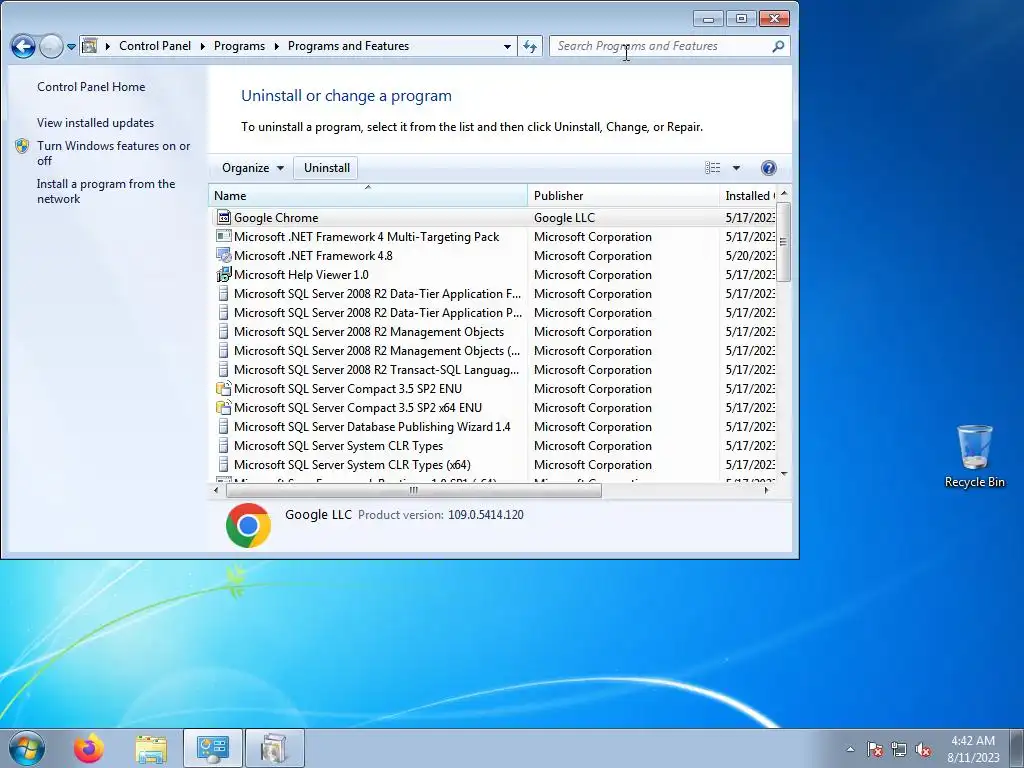The width and height of the screenshot is (1024, 768).
Task: Click the Control Panel taskbar button
Action: click(x=213, y=748)
